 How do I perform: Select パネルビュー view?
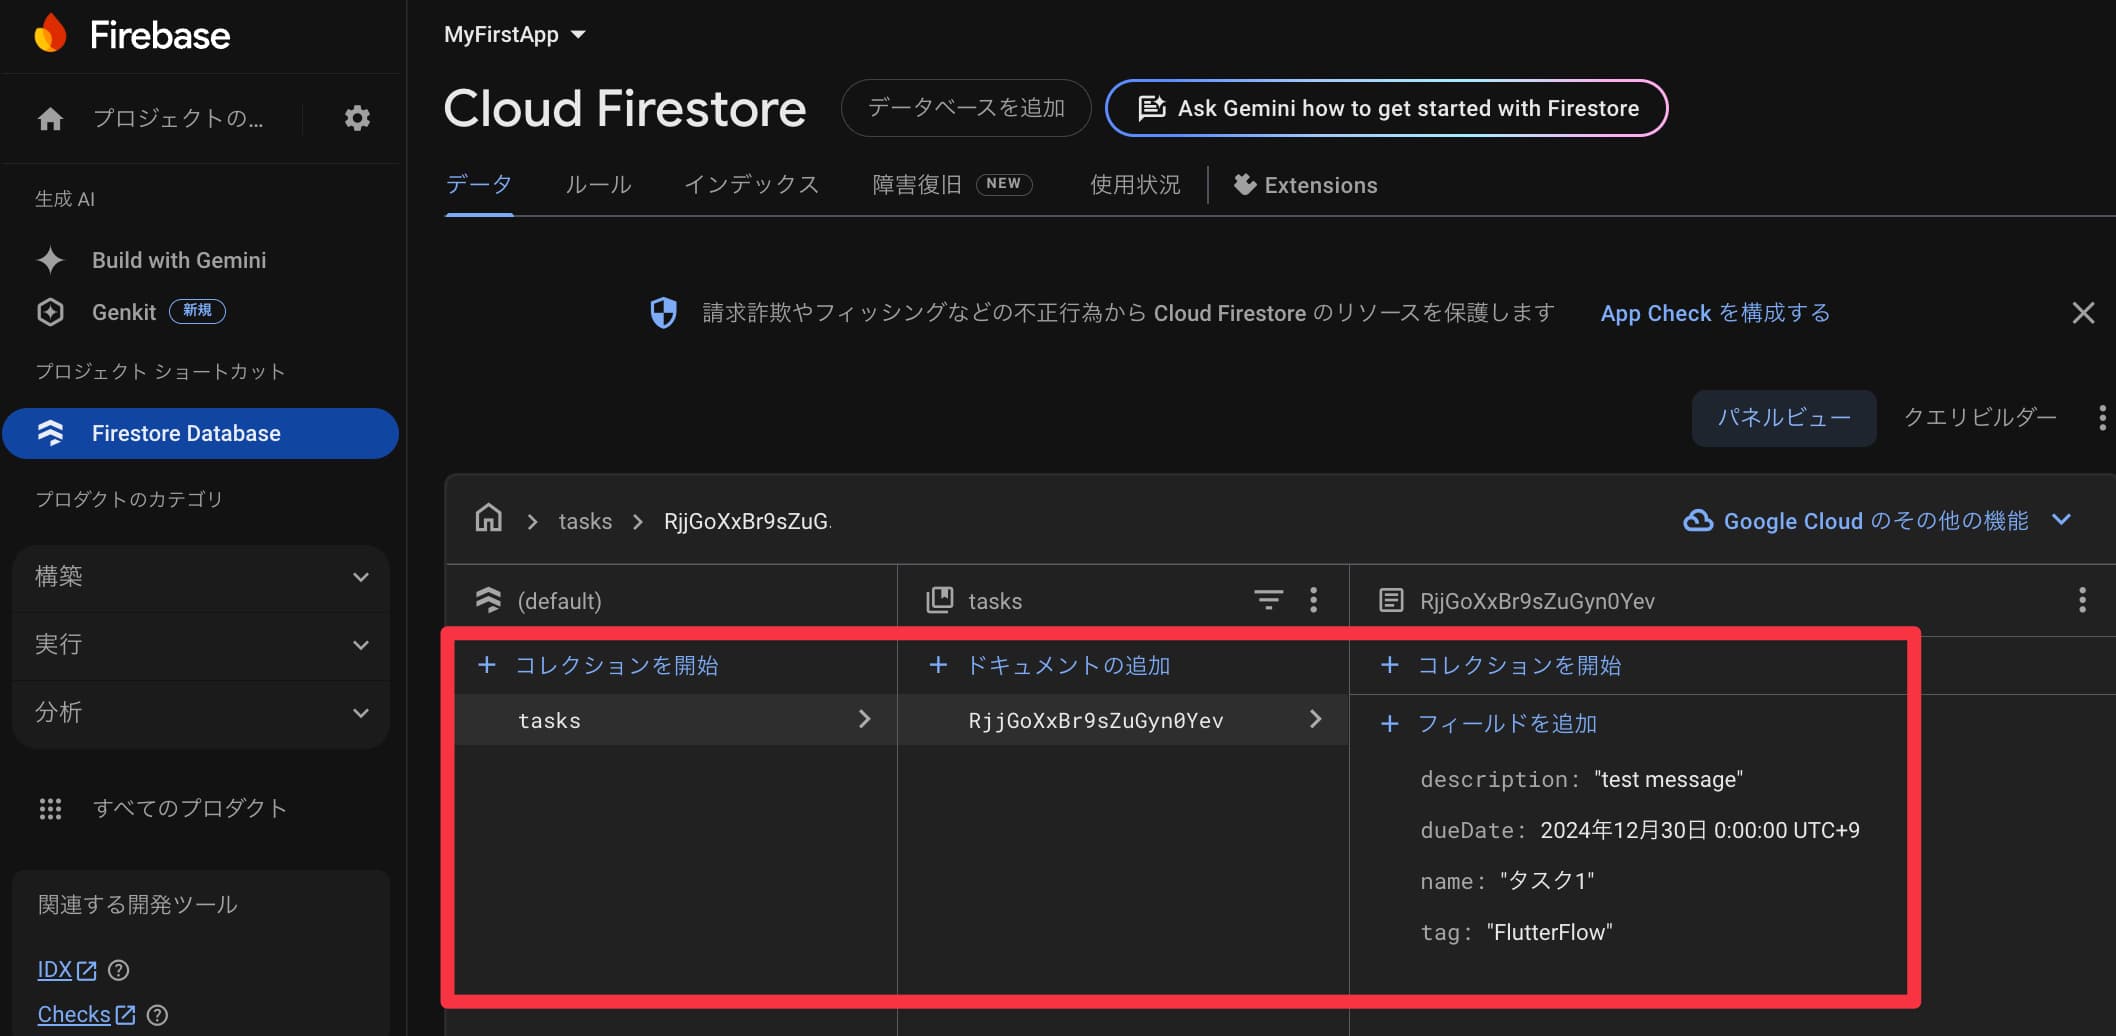(x=1784, y=417)
